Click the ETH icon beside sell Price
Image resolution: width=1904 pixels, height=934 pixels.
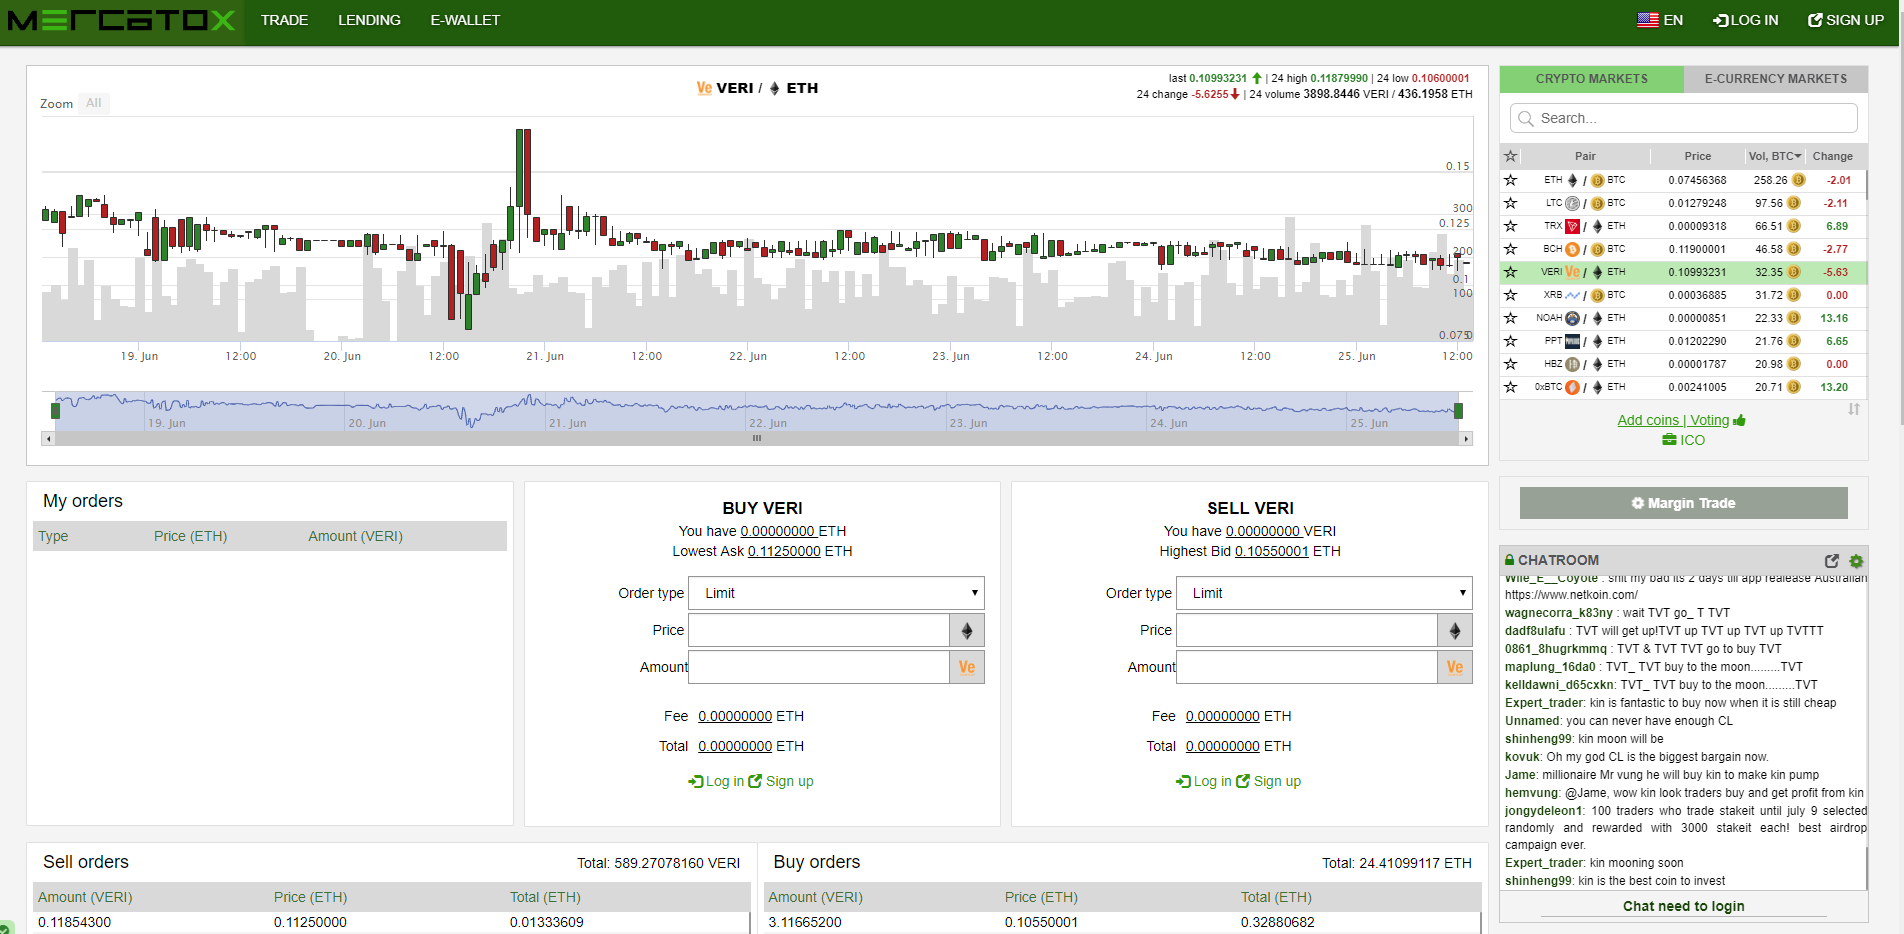pos(1455,630)
